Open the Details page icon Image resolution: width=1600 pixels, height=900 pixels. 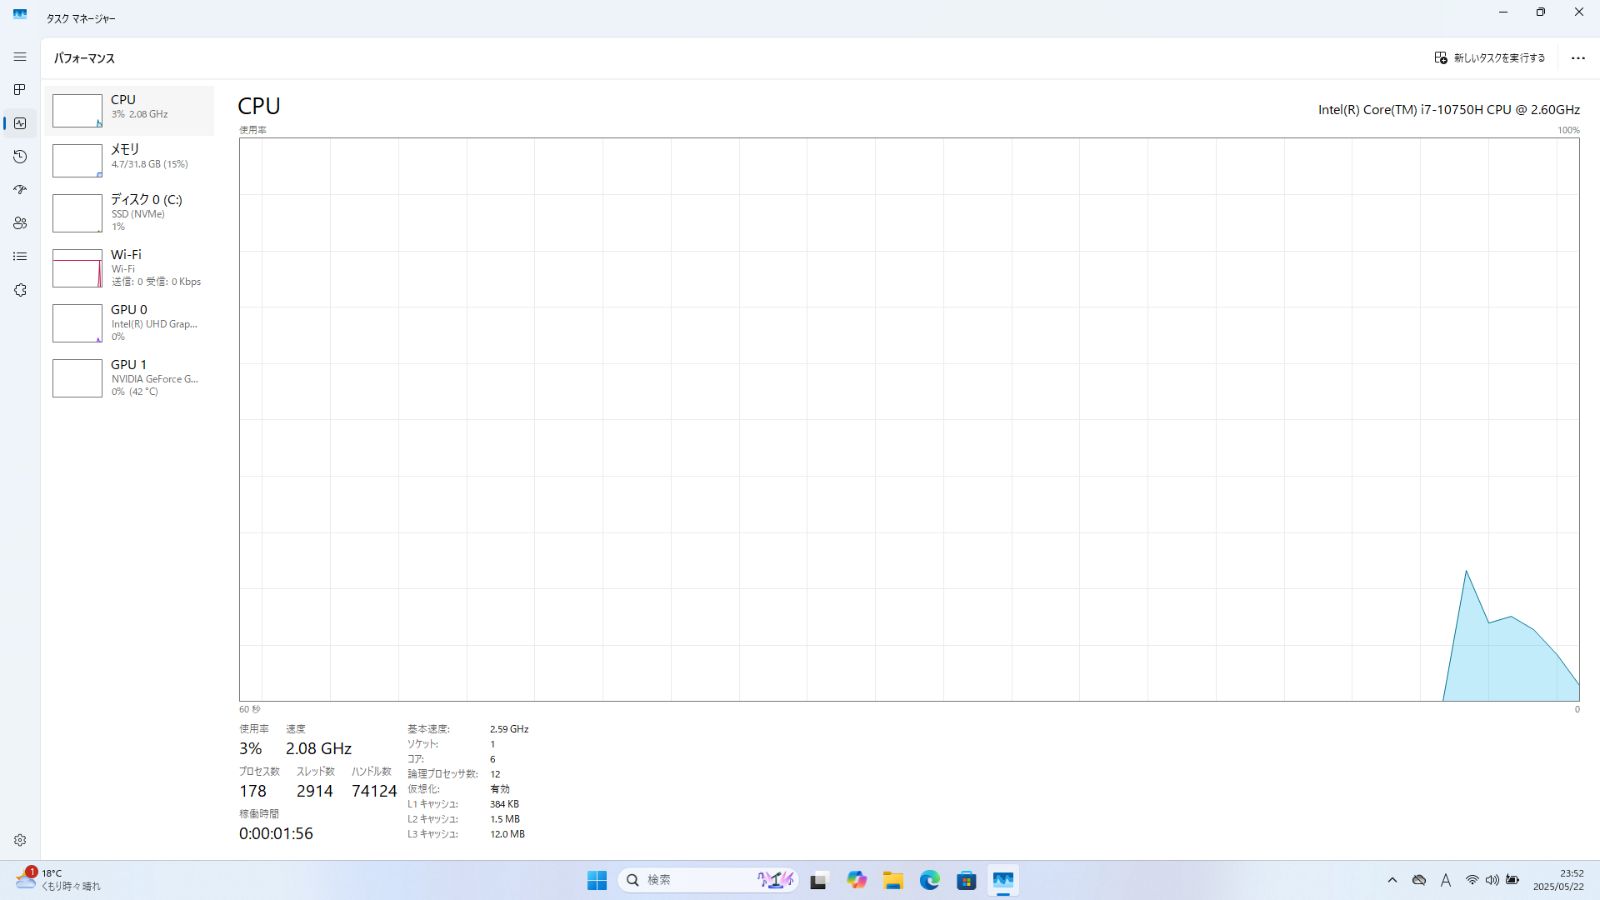click(20, 257)
